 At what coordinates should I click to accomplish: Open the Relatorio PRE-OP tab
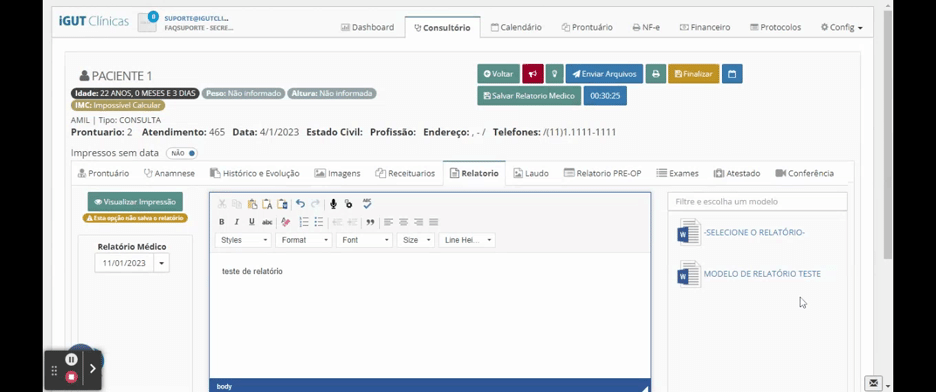[602, 174]
